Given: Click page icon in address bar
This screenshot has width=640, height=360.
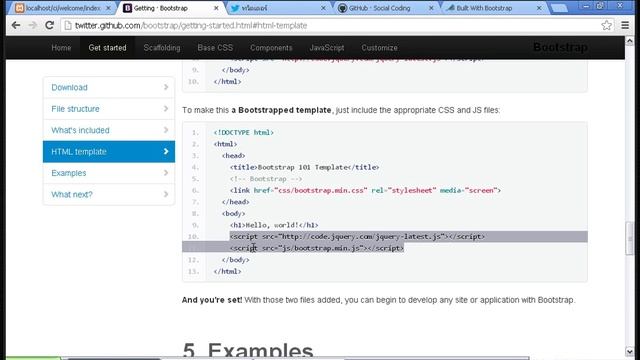Looking at the screenshot, I should click(x=68, y=25).
